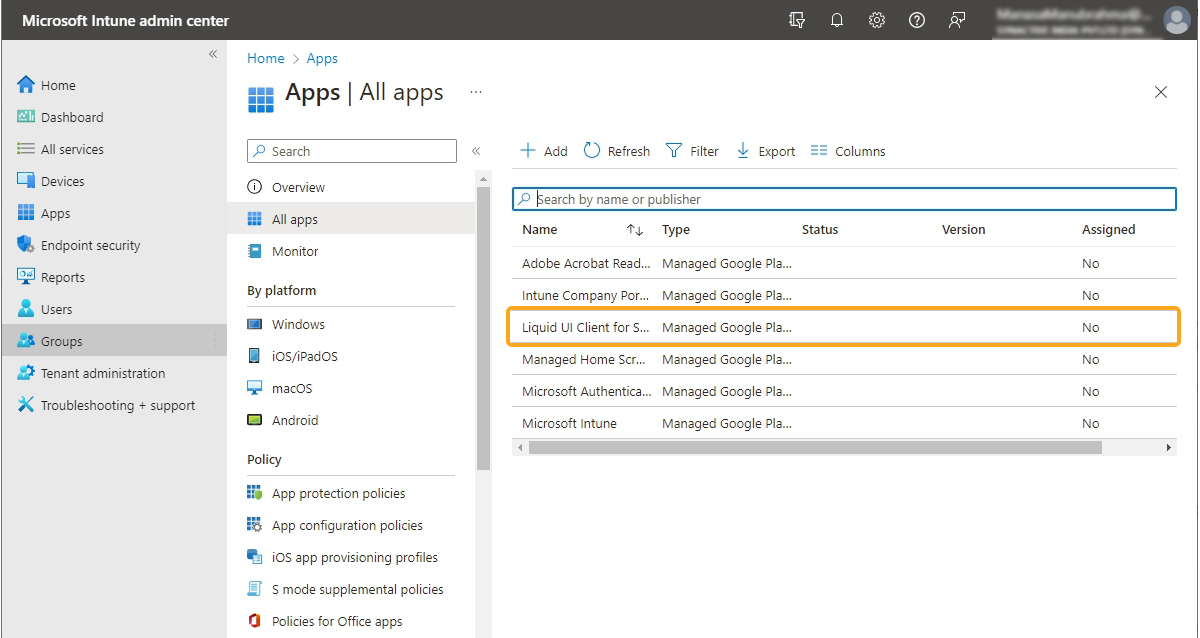Open Tenant administration in sidebar
The height and width of the screenshot is (638, 1200).
102,373
